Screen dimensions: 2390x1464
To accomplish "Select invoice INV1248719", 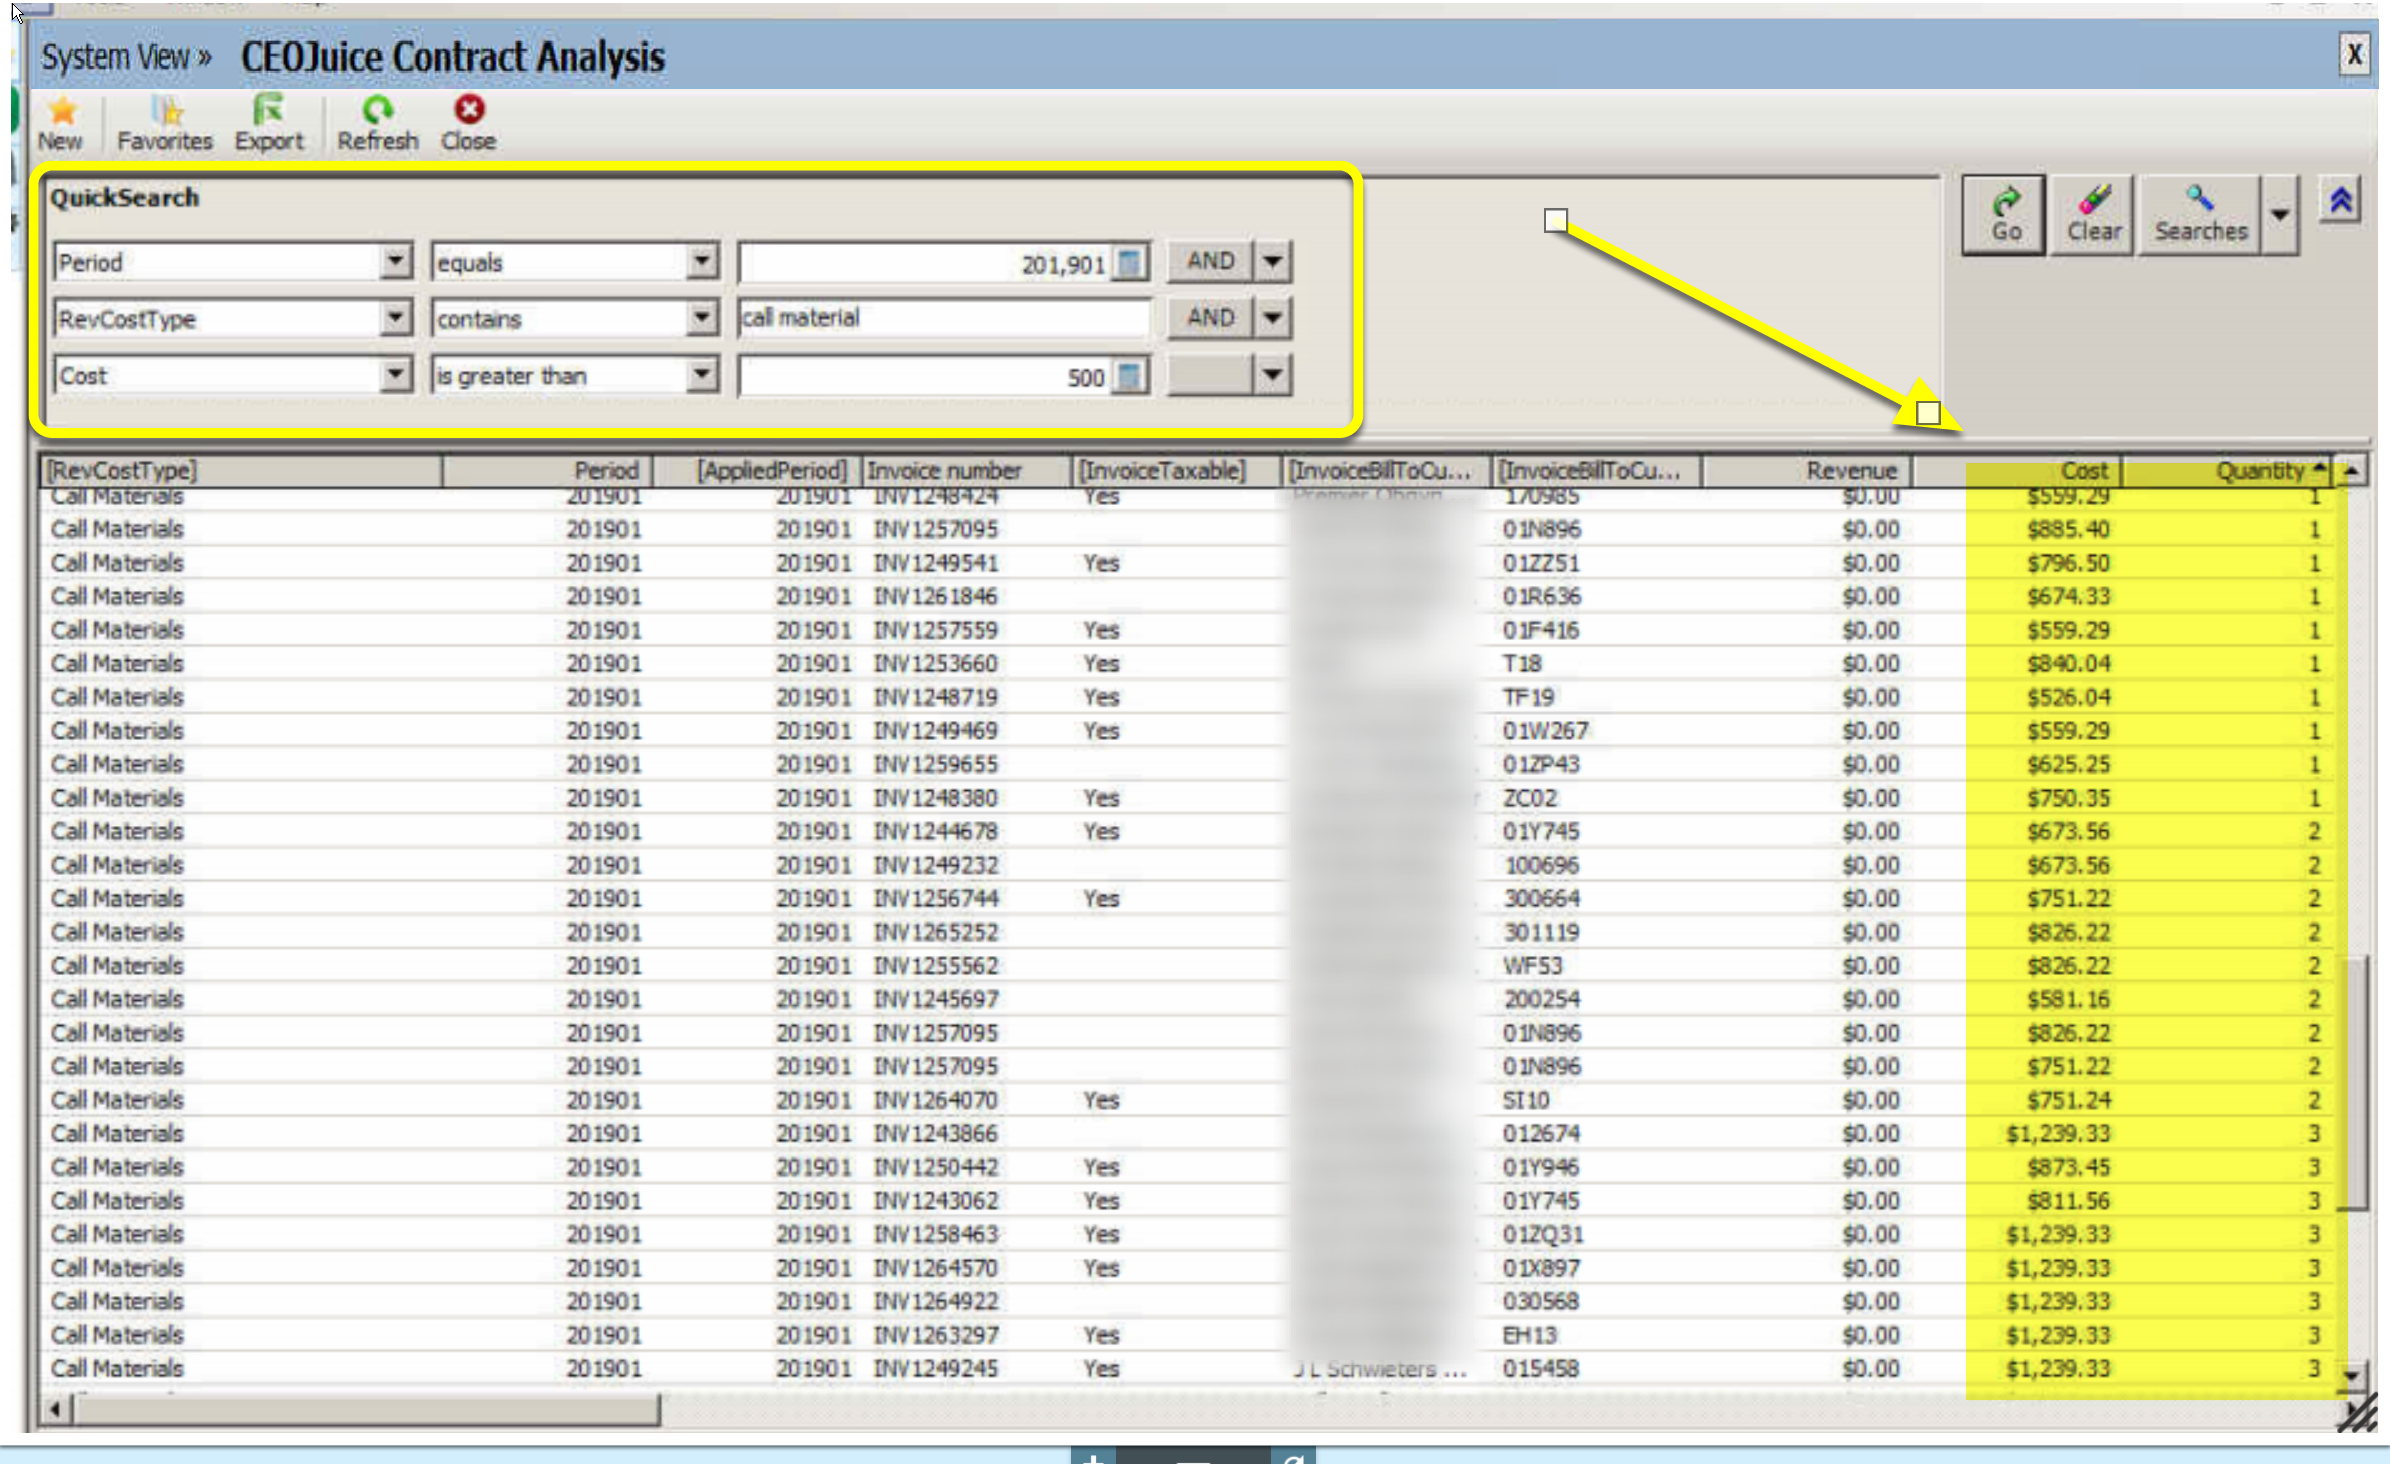I will [936, 697].
